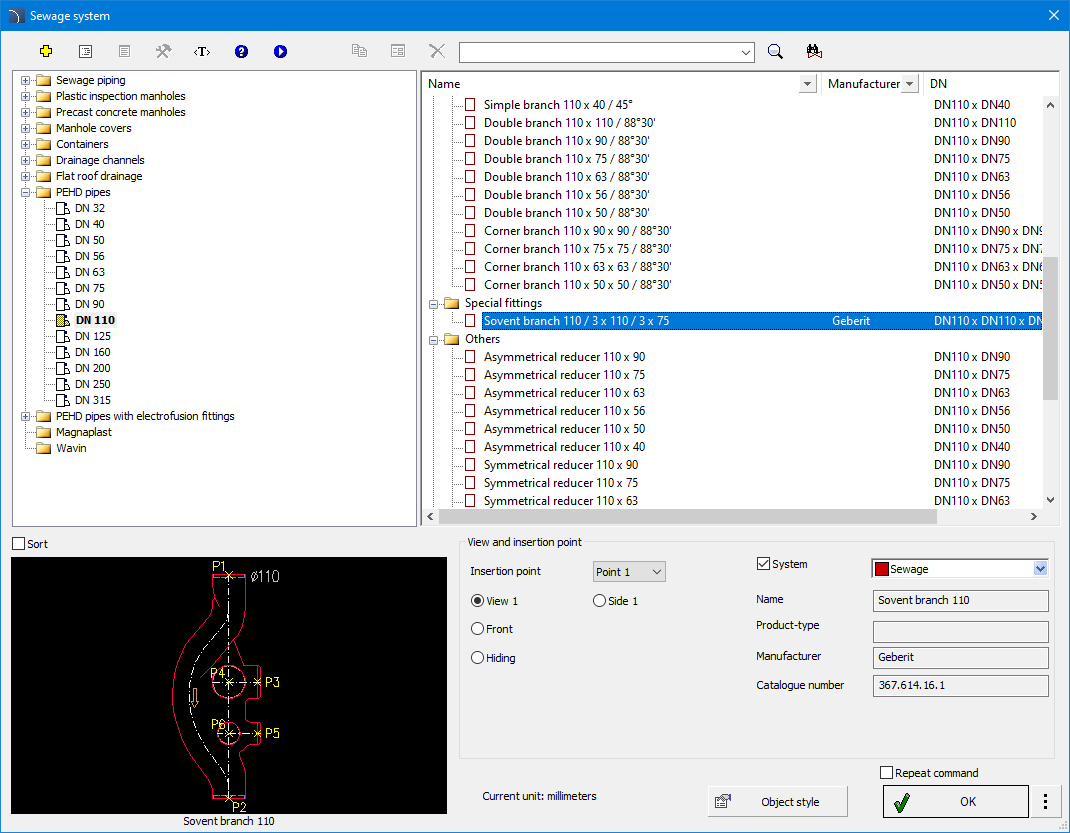Click the OK button

coord(954,801)
